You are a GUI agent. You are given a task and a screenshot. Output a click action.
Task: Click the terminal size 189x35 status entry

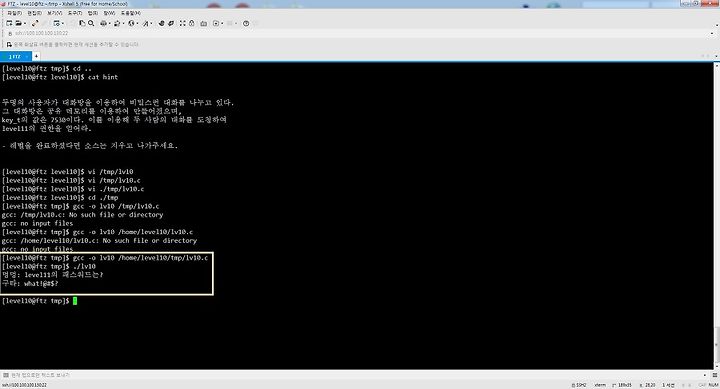[x=622, y=385]
